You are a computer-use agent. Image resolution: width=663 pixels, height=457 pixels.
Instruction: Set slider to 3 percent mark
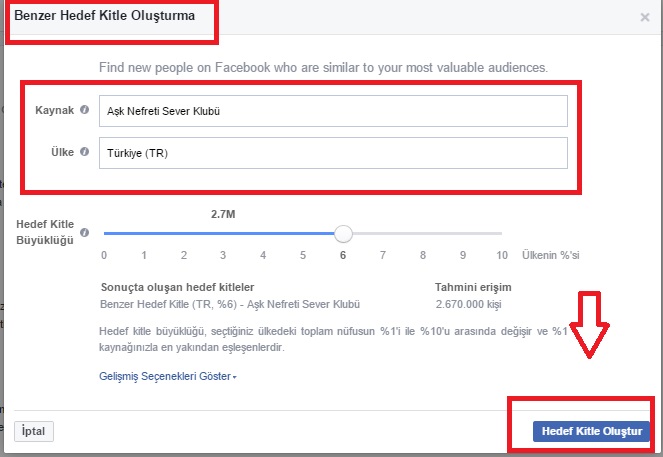[223, 255]
